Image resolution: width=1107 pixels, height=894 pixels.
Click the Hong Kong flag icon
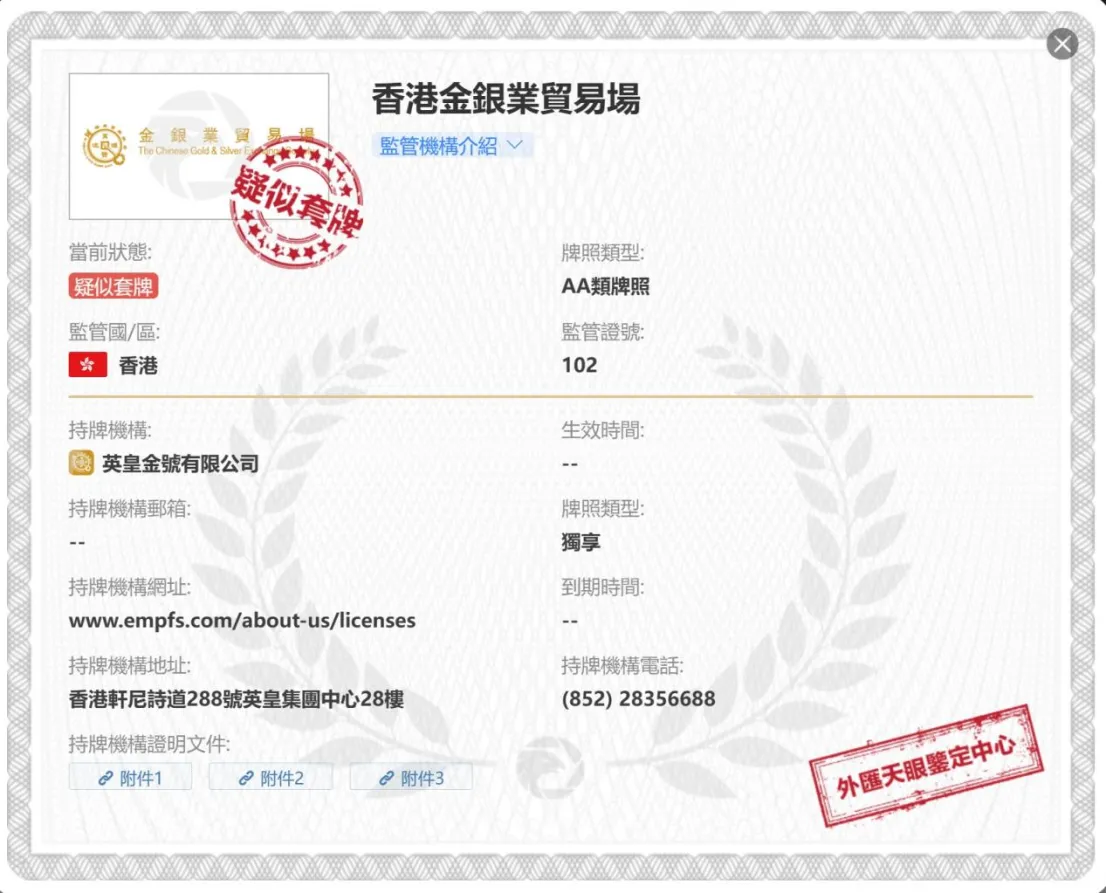(x=88, y=364)
